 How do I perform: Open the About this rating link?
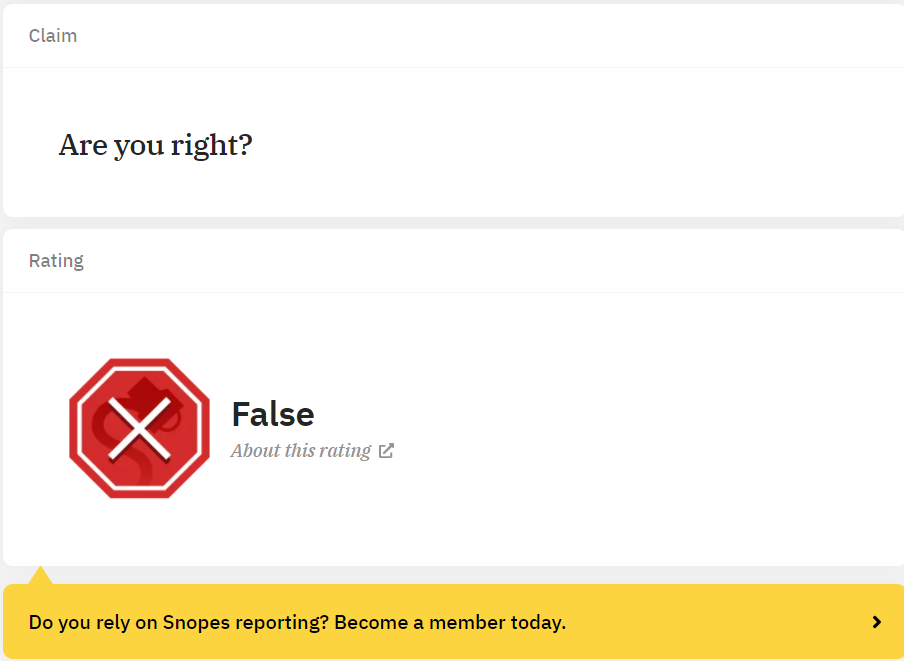click(301, 451)
